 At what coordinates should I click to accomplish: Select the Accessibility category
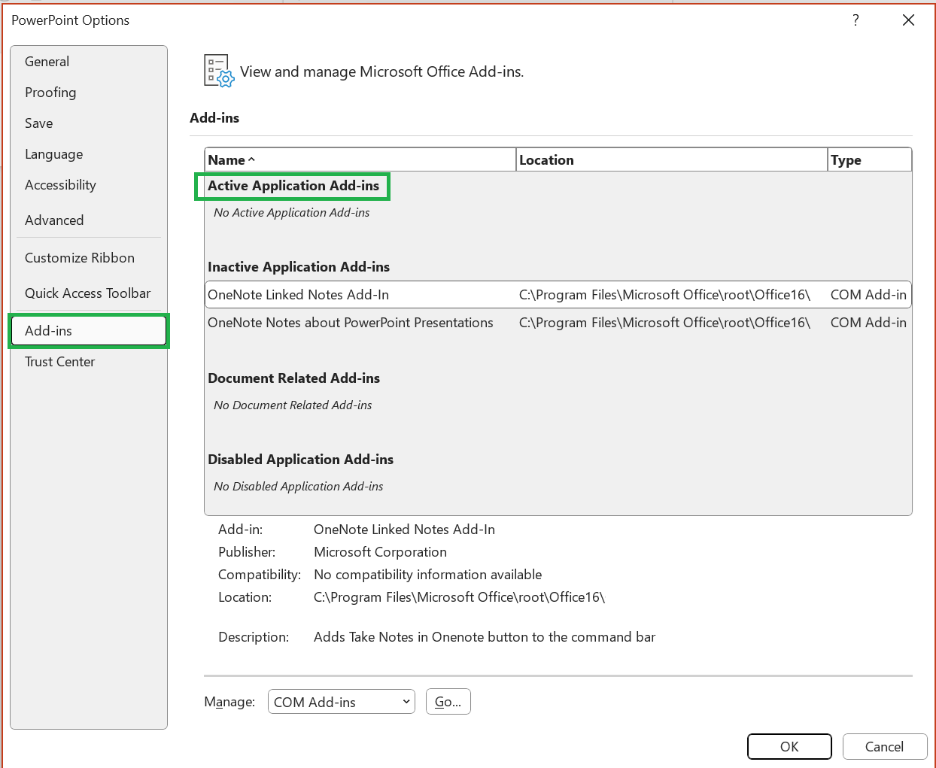[x=60, y=185]
